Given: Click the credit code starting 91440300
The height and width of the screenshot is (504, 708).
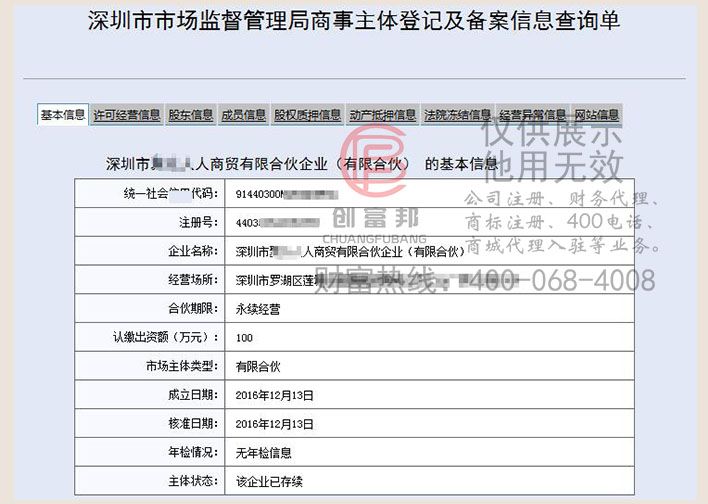Looking at the screenshot, I should click(x=287, y=195).
